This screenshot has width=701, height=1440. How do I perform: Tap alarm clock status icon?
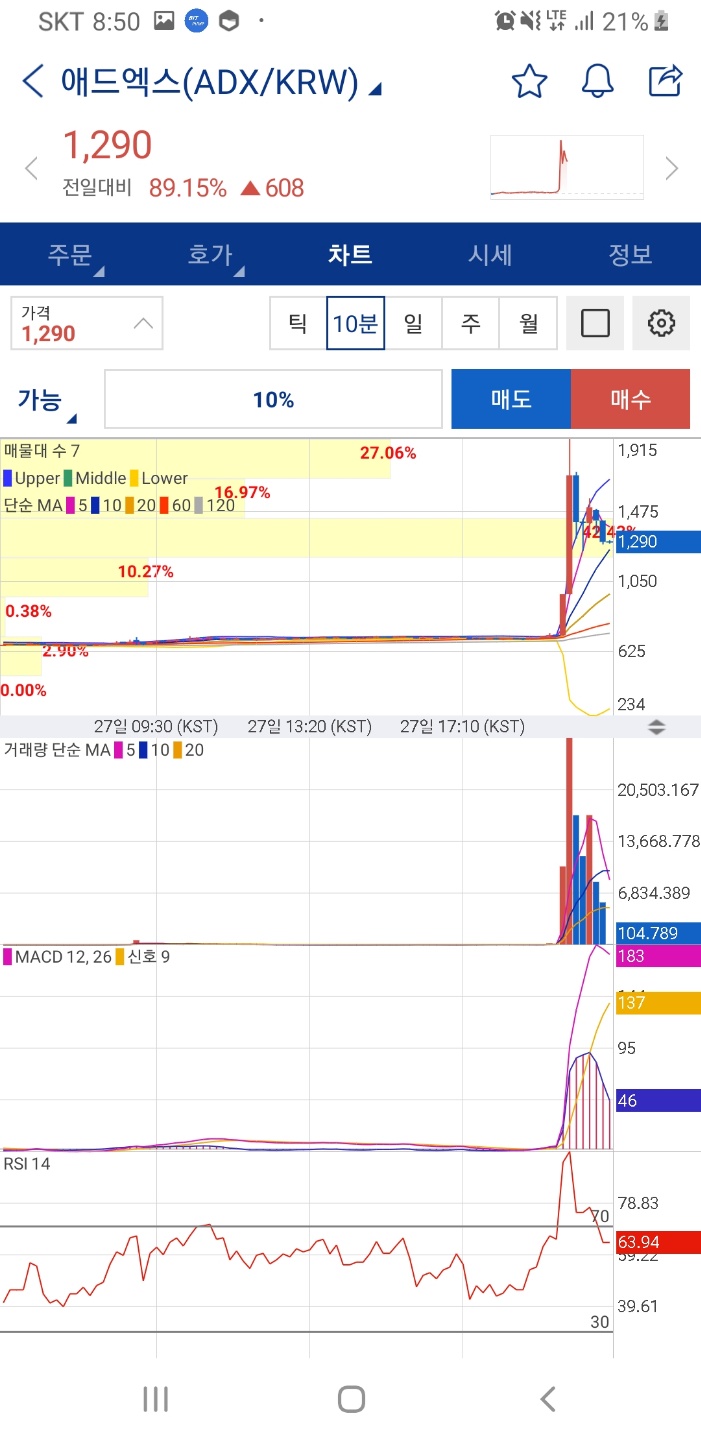tap(505, 20)
